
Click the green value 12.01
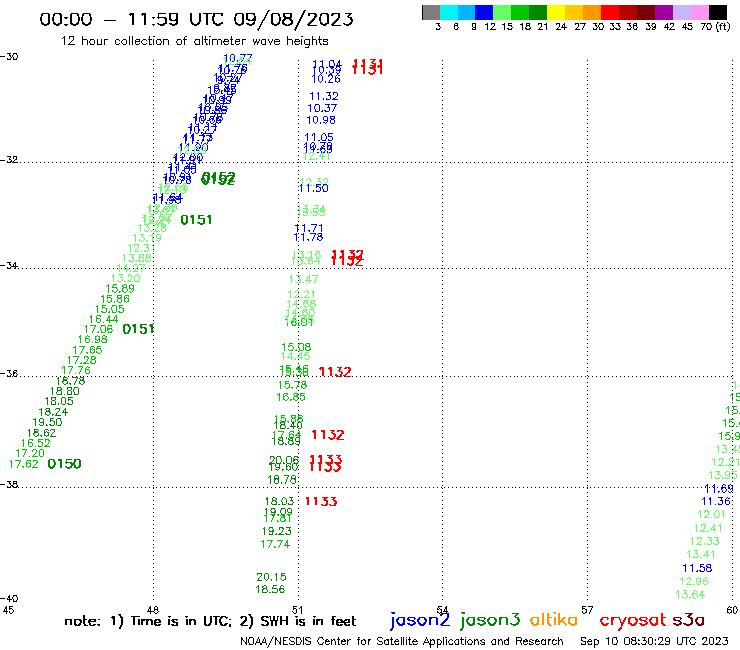click(x=711, y=515)
